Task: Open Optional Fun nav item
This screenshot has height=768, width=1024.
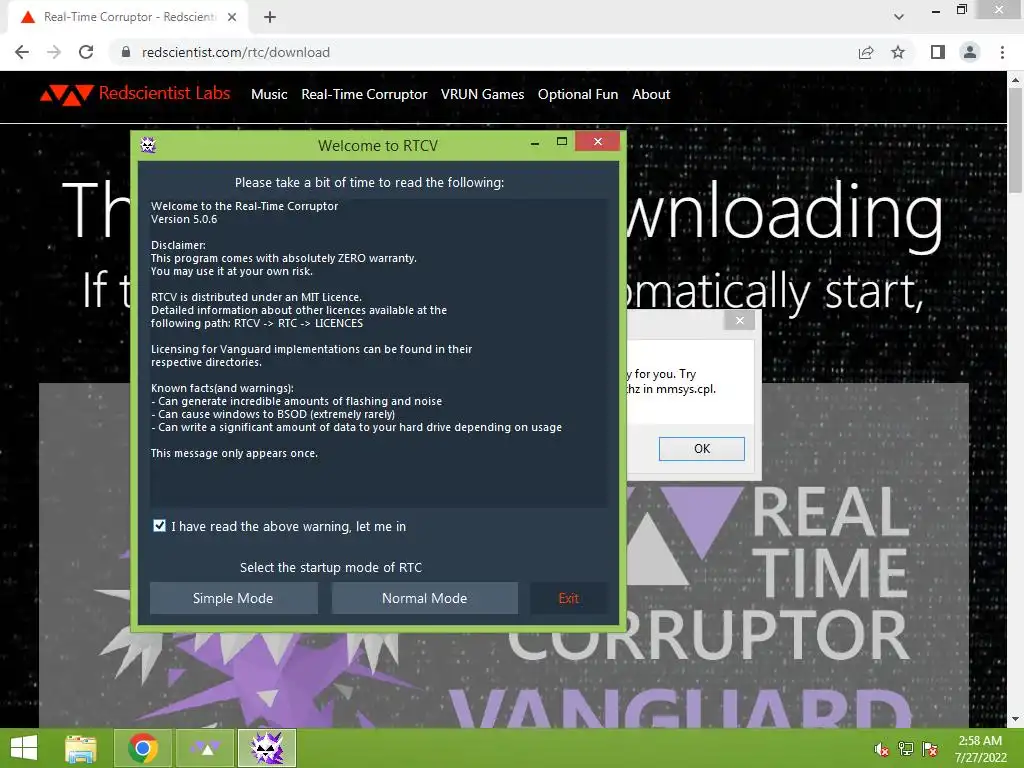Action: point(578,94)
